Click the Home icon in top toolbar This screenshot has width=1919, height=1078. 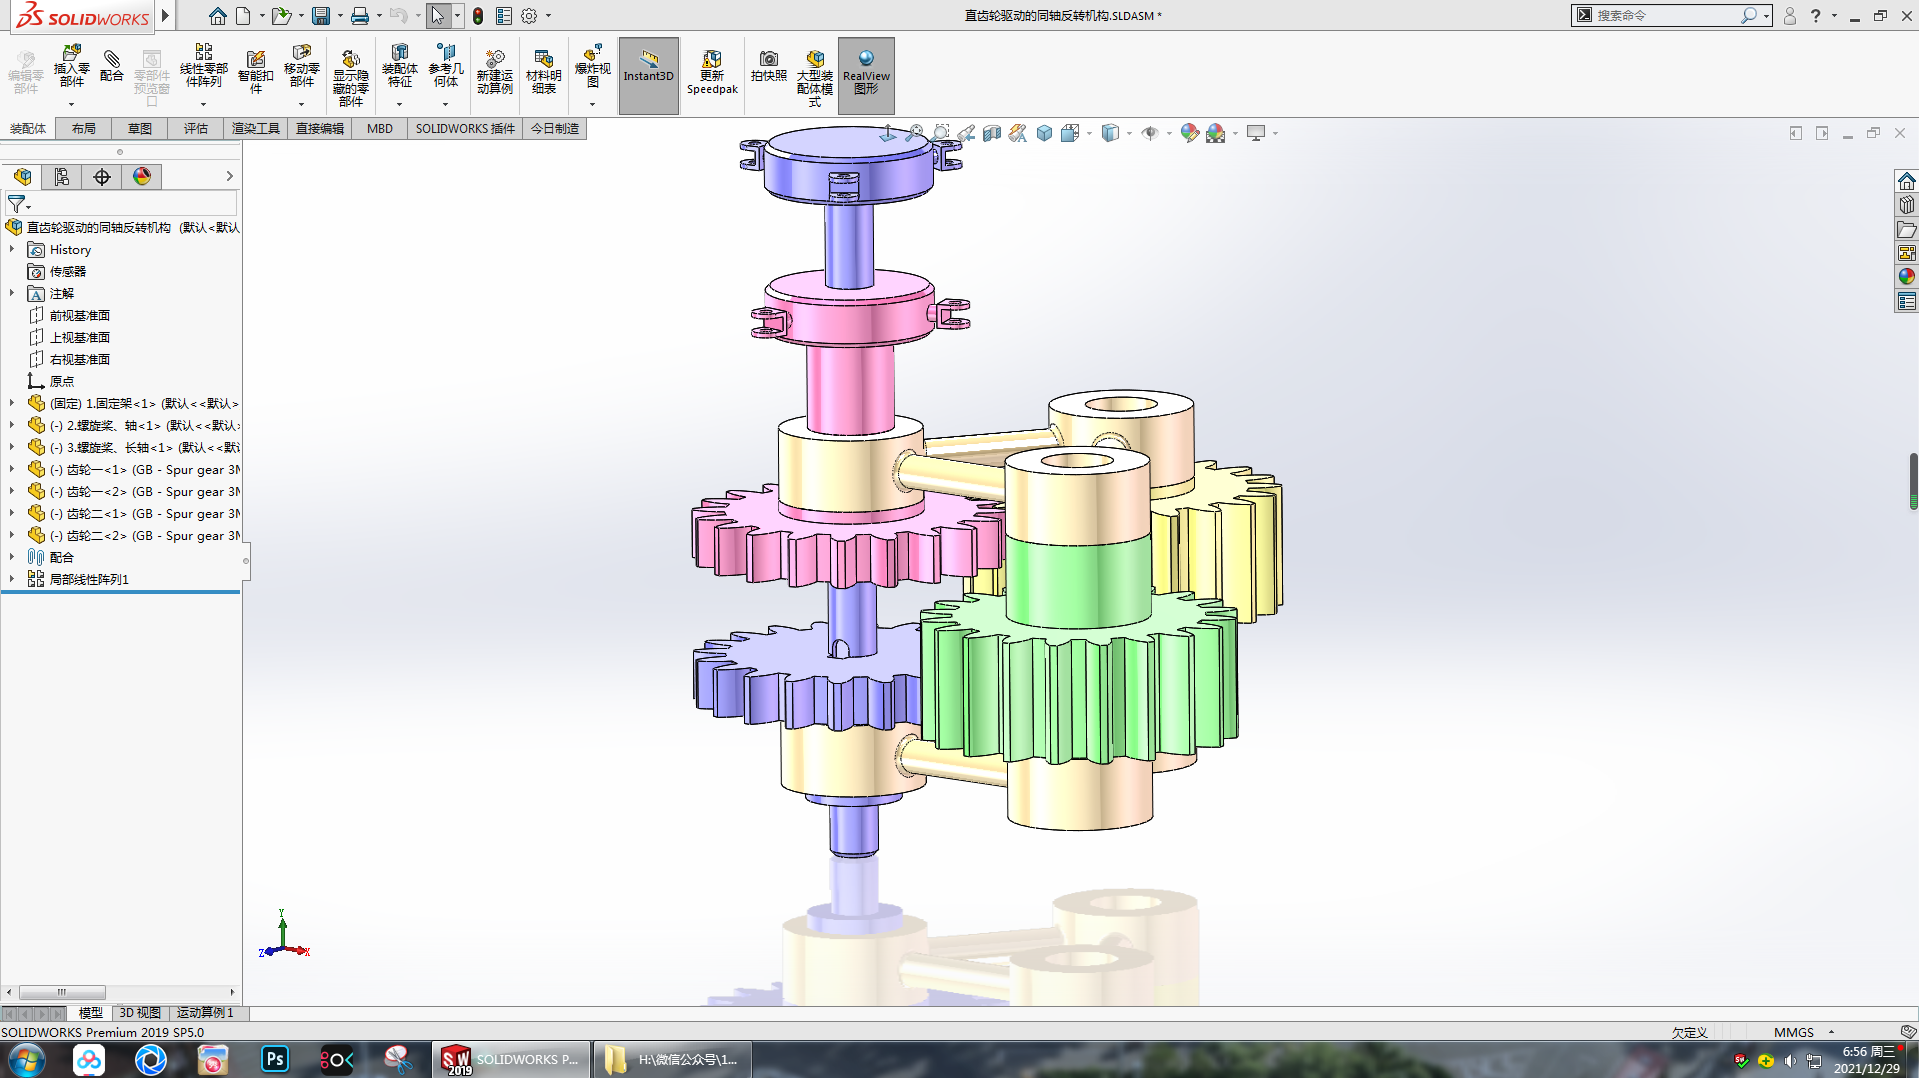[217, 16]
